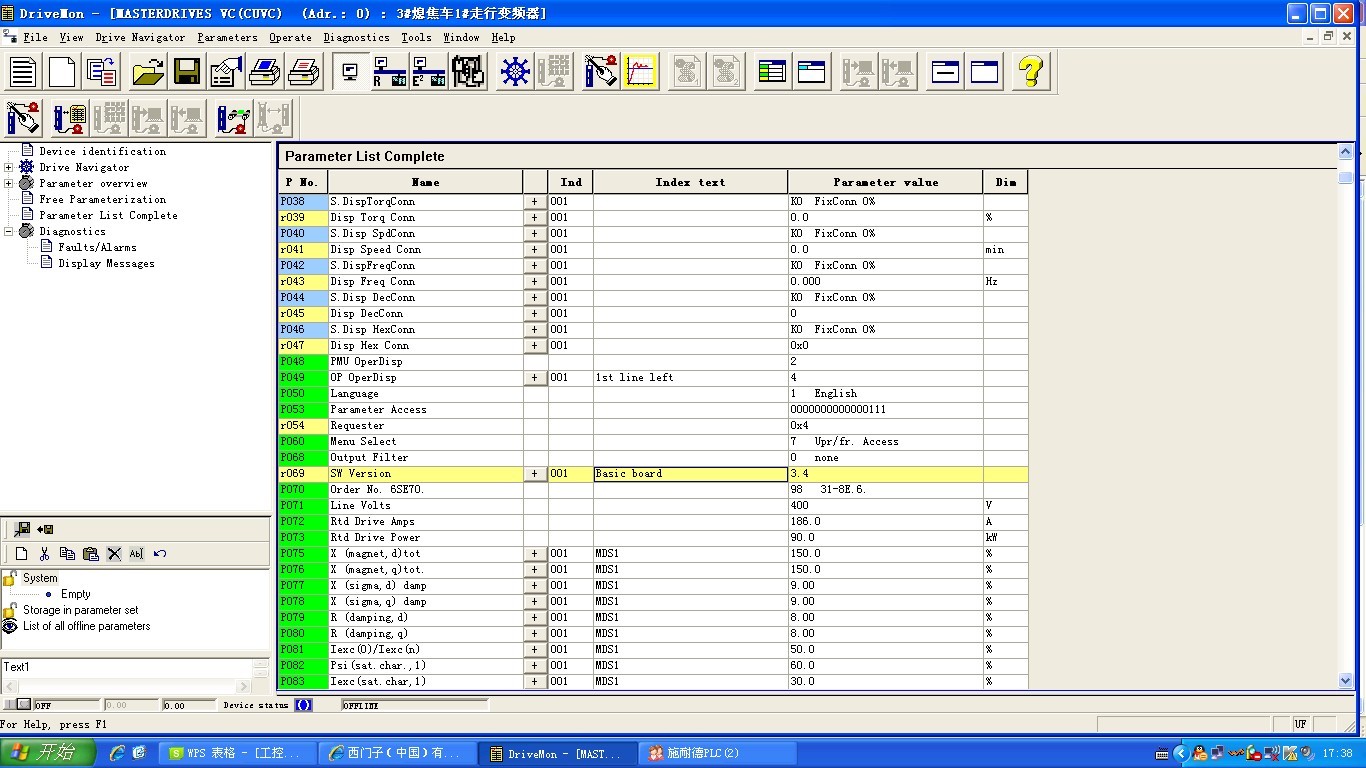This screenshot has width=1366, height=768.
Task: Click the EEPROM connection icon marked E²
Action: click(429, 72)
